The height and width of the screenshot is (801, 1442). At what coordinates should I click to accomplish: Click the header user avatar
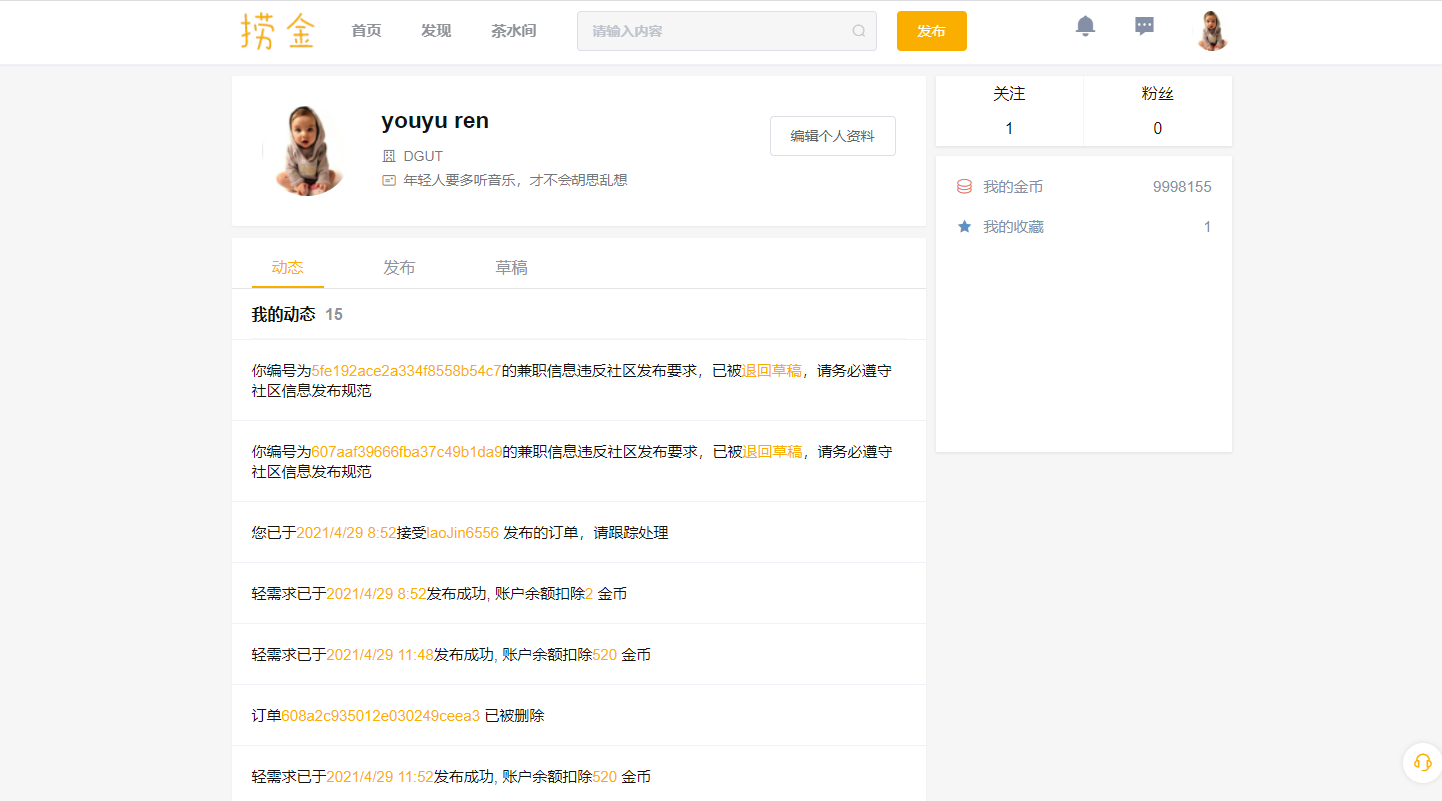click(1212, 31)
